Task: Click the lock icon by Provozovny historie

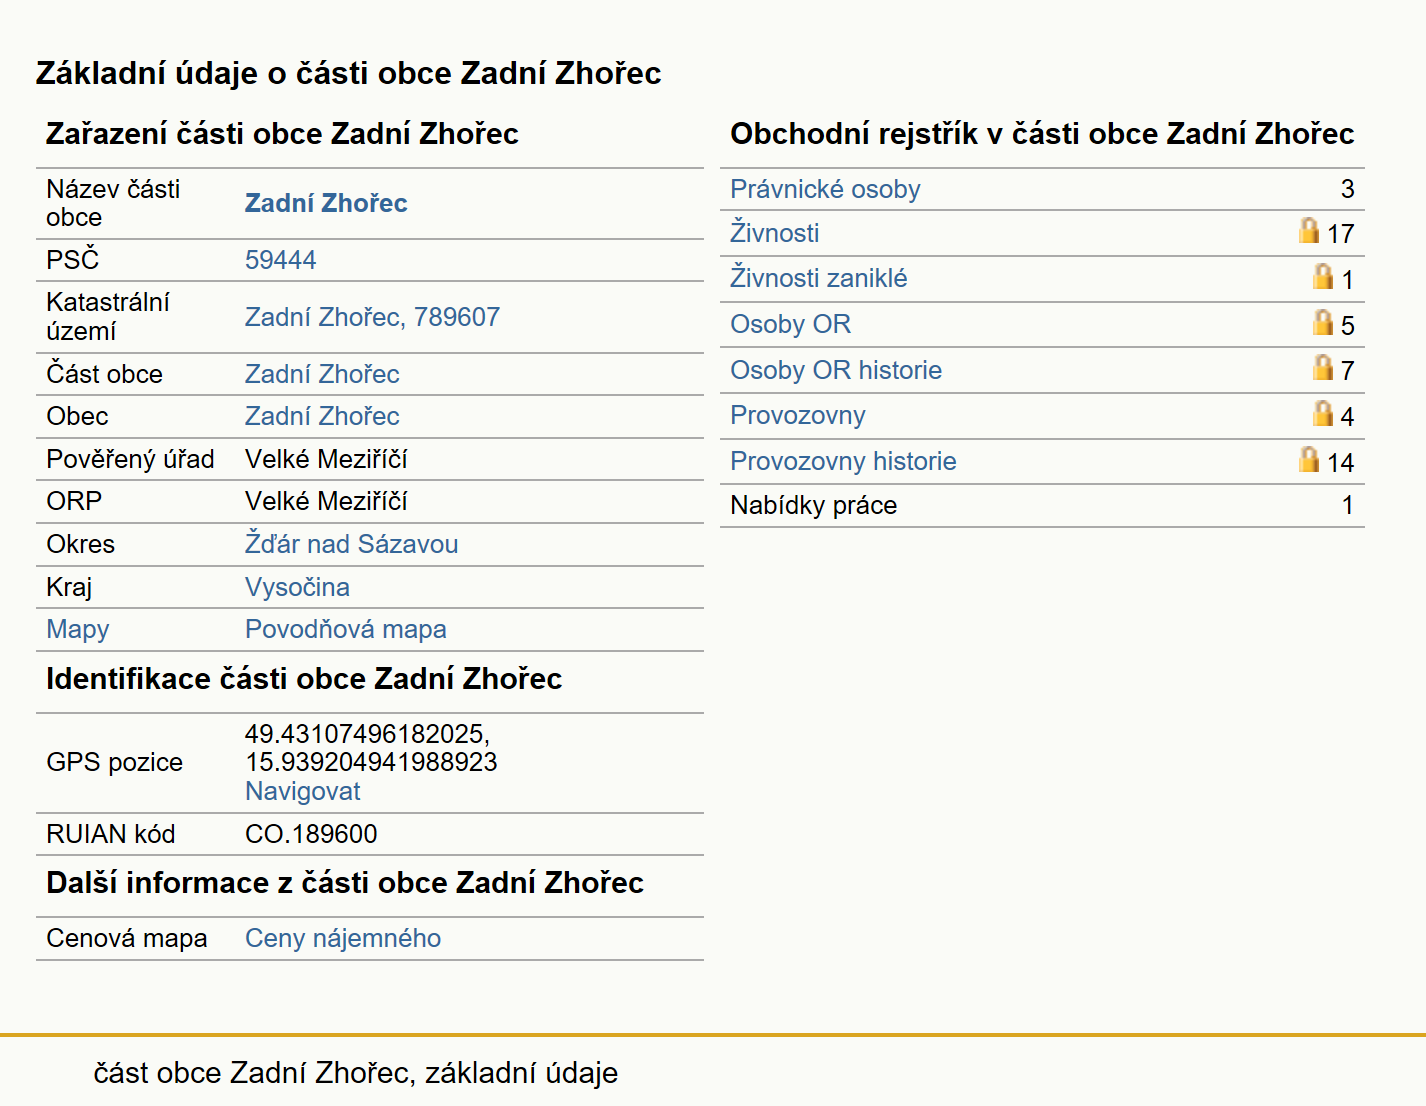Action: [x=1309, y=459]
